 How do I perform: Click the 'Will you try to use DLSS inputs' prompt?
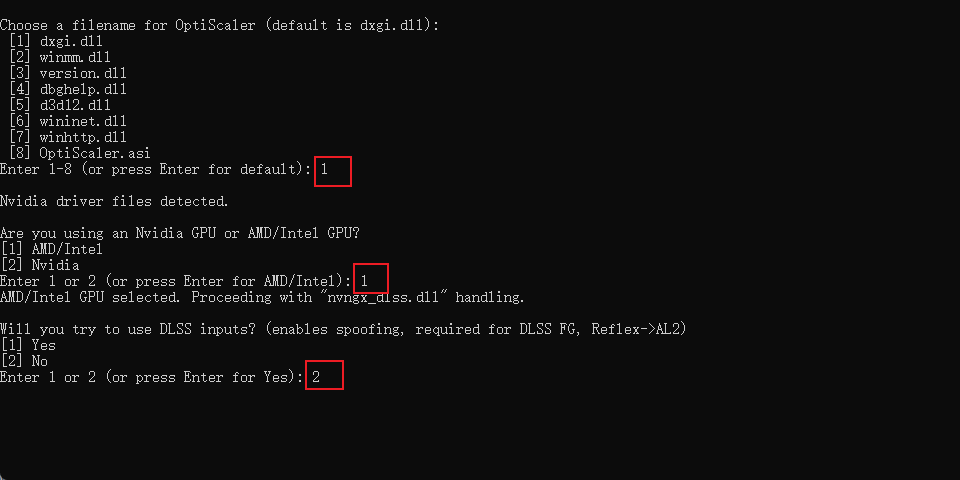(x=343, y=329)
